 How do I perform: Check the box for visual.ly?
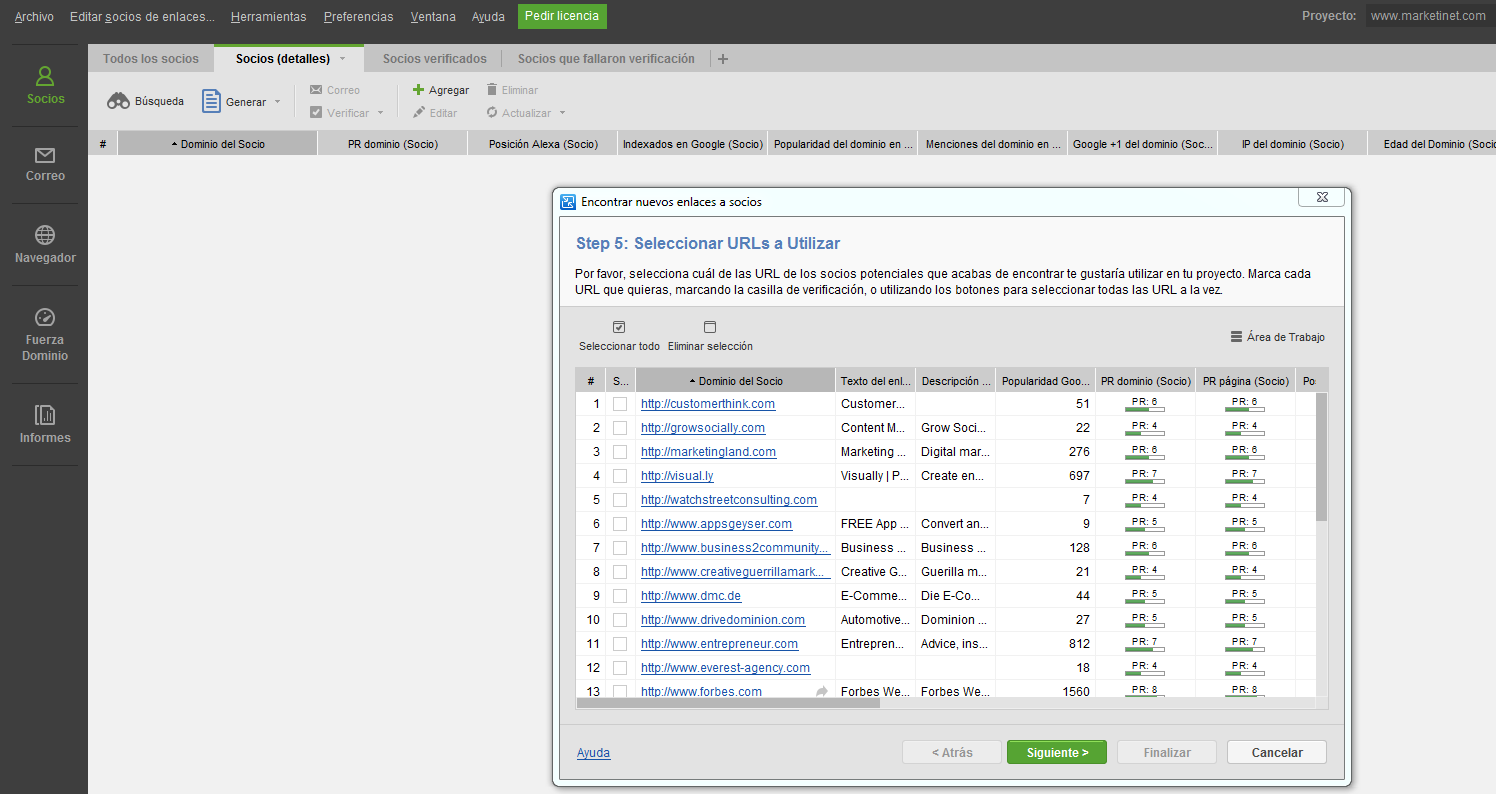coord(620,476)
